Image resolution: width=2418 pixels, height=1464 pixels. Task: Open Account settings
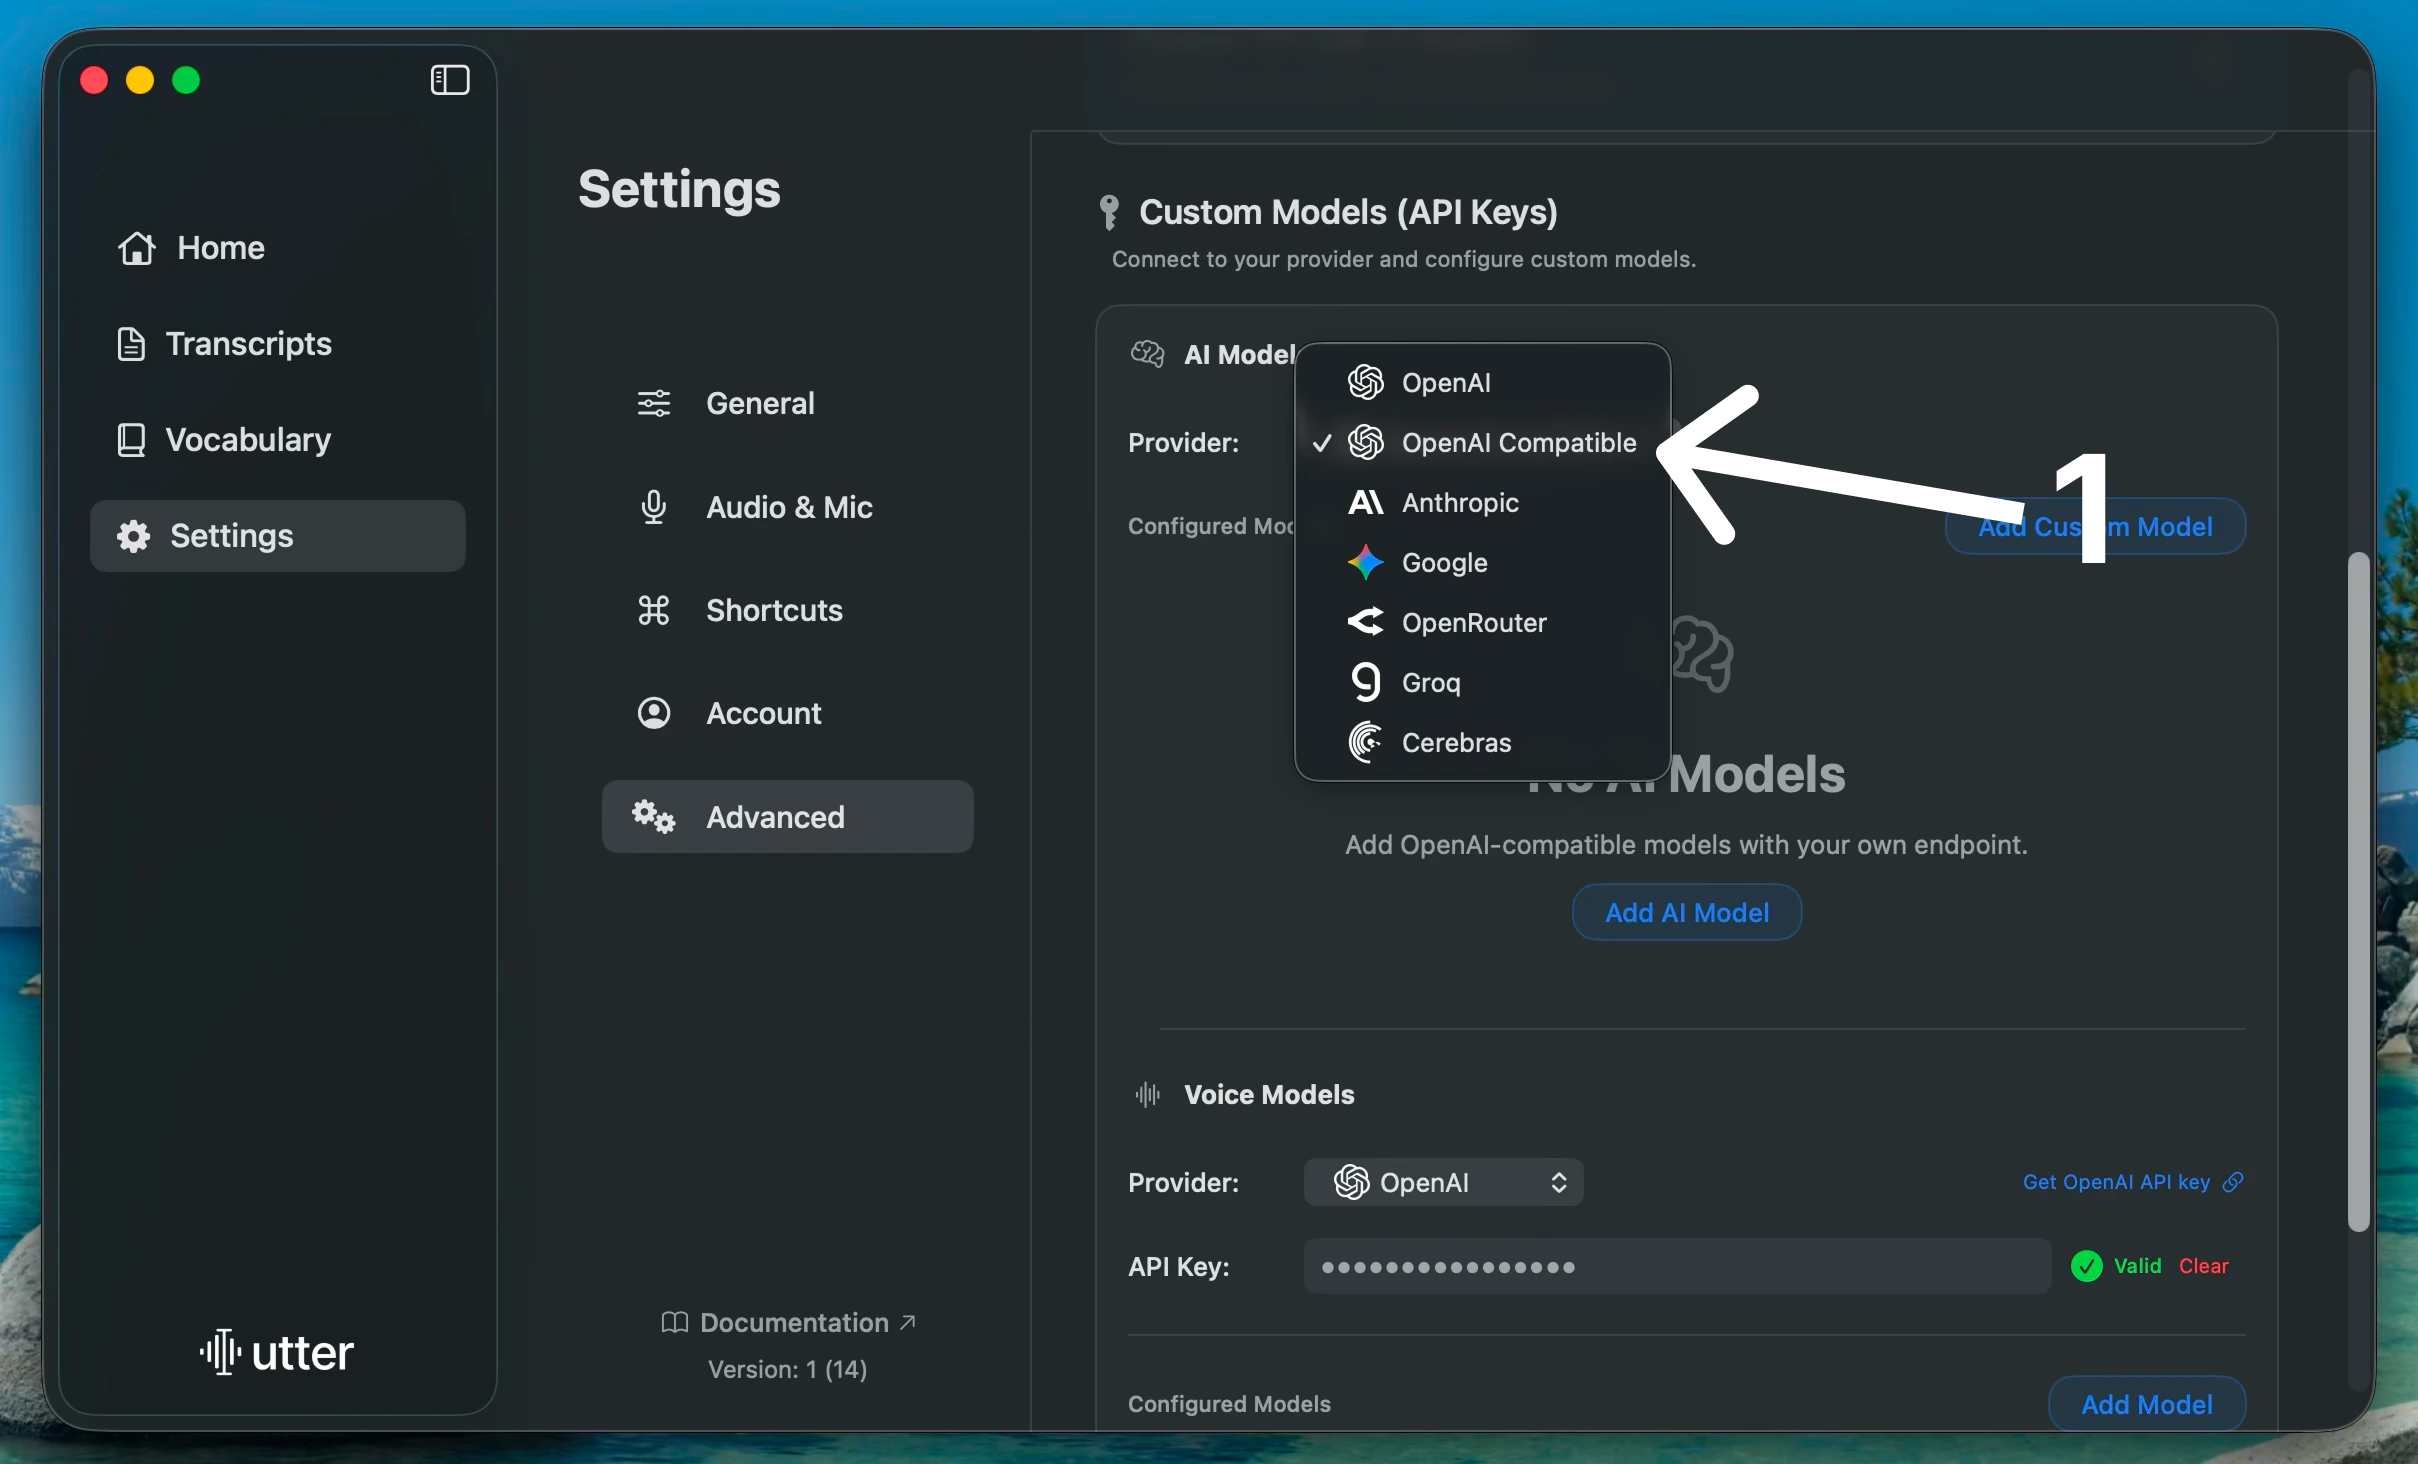(x=763, y=713)
